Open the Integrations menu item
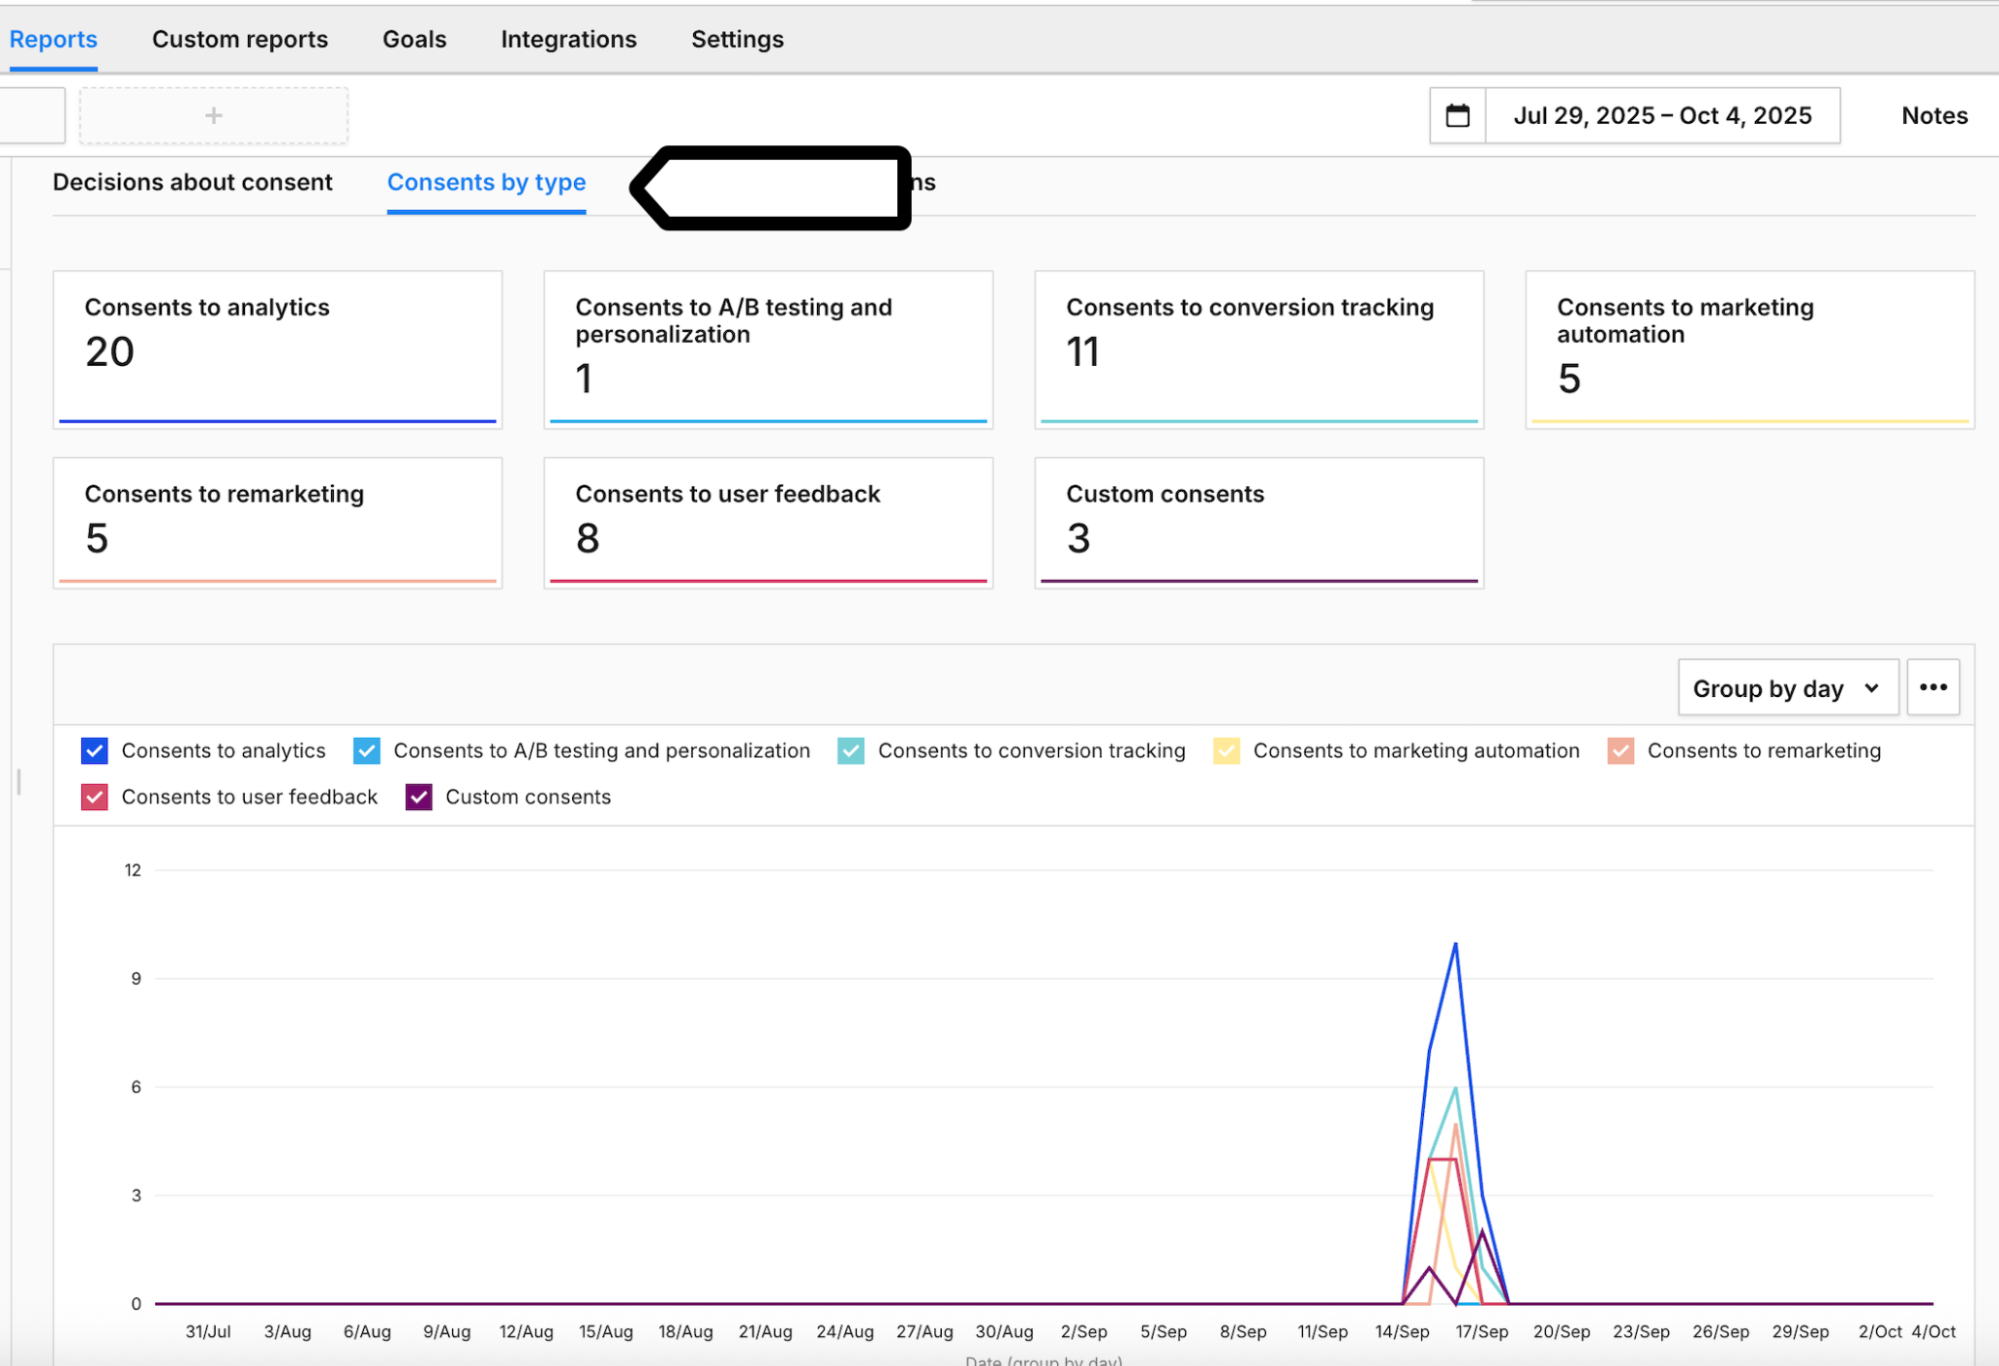 [x=568, y=39]
